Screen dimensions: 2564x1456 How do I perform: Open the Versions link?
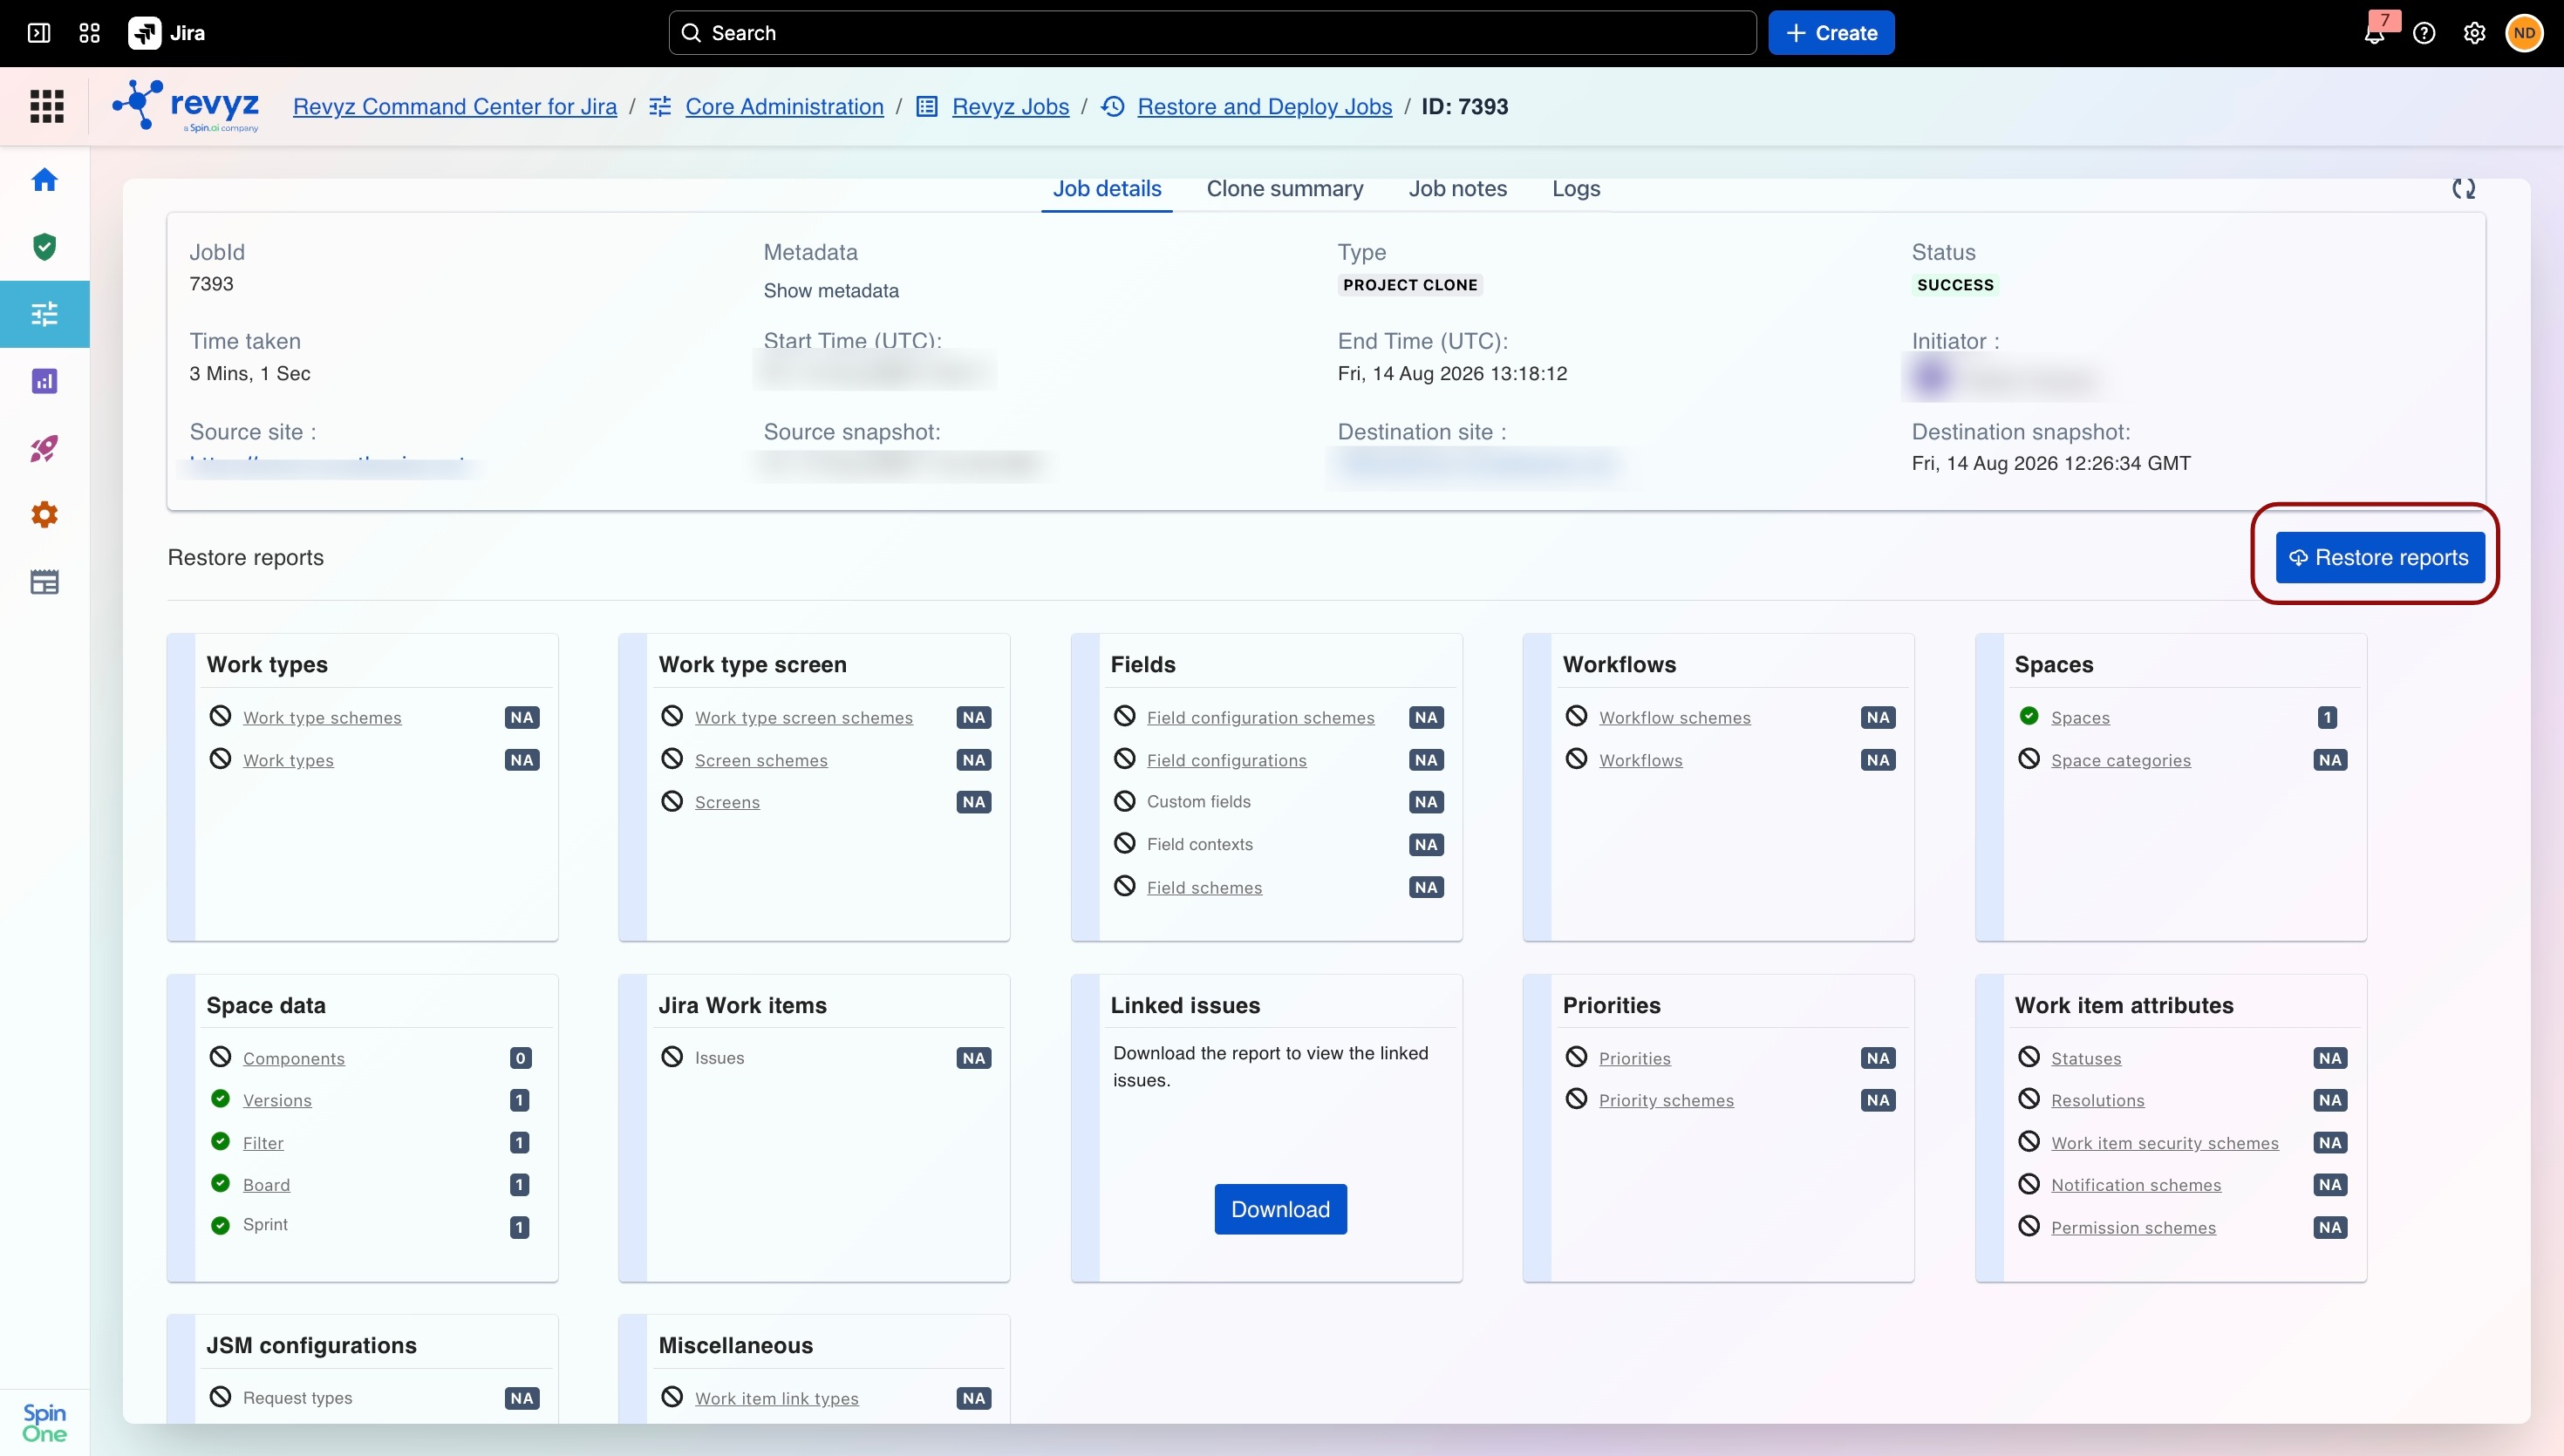point(277,1100)
